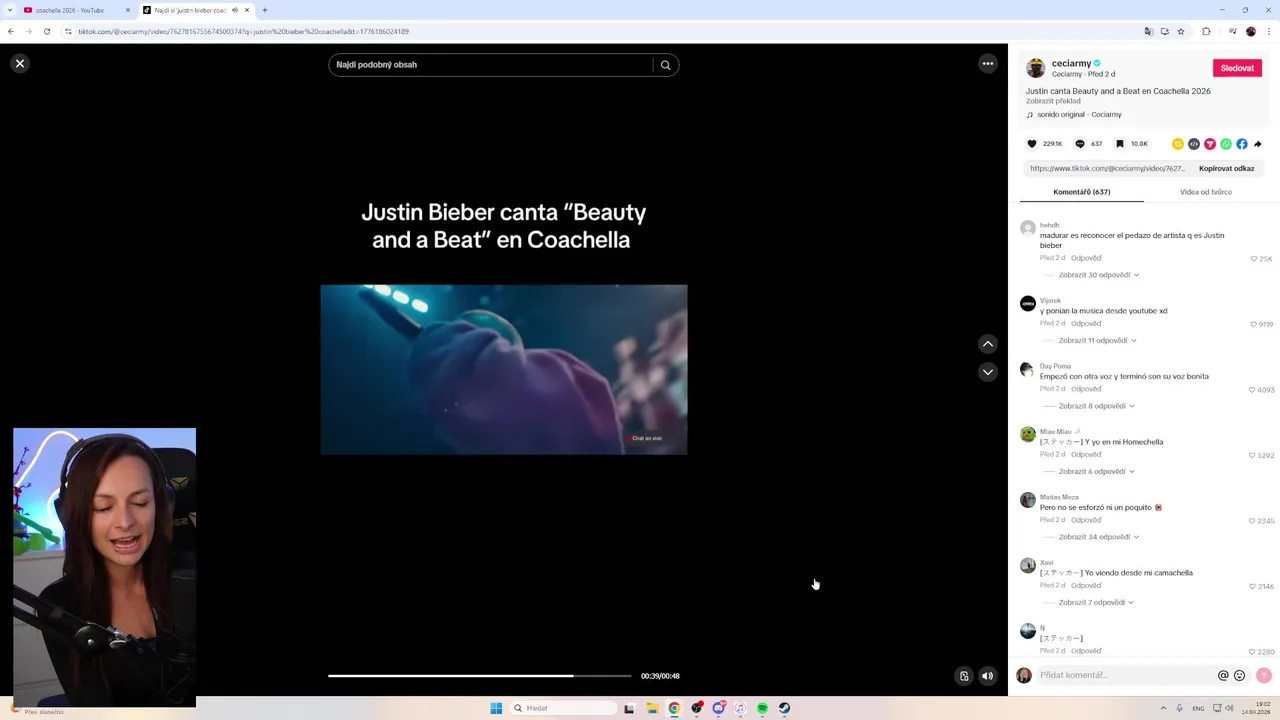Viewport: 1280px width, 720px height.
Task: Toggle auto-scroll icon beside volume
Action: click(964, 676)
